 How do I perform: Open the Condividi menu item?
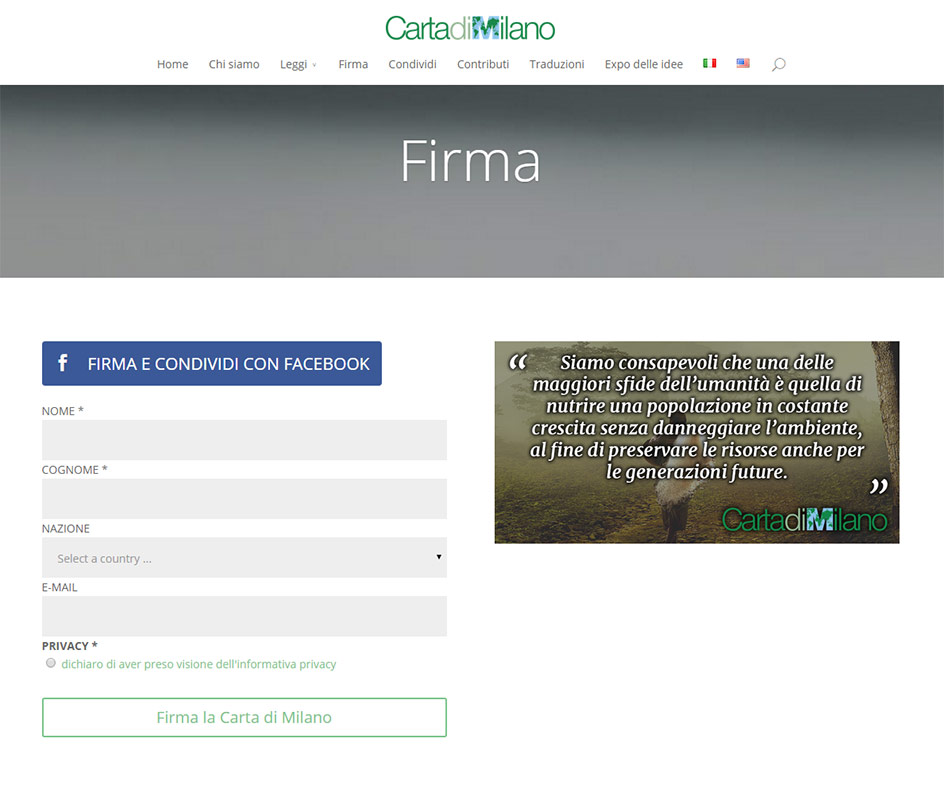click(x=412, y=64)
